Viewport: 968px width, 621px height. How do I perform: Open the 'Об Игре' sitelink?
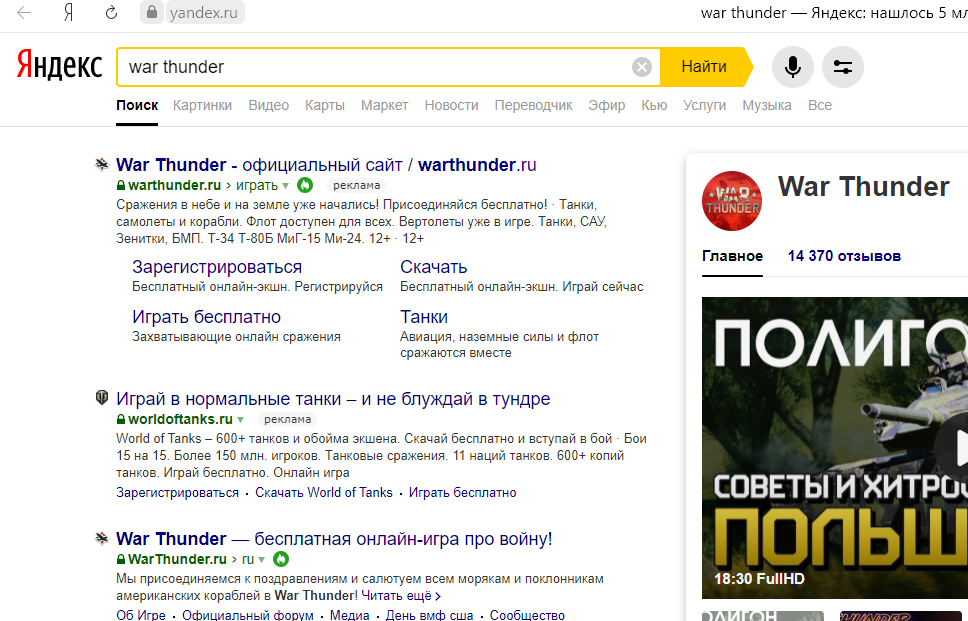141,615
